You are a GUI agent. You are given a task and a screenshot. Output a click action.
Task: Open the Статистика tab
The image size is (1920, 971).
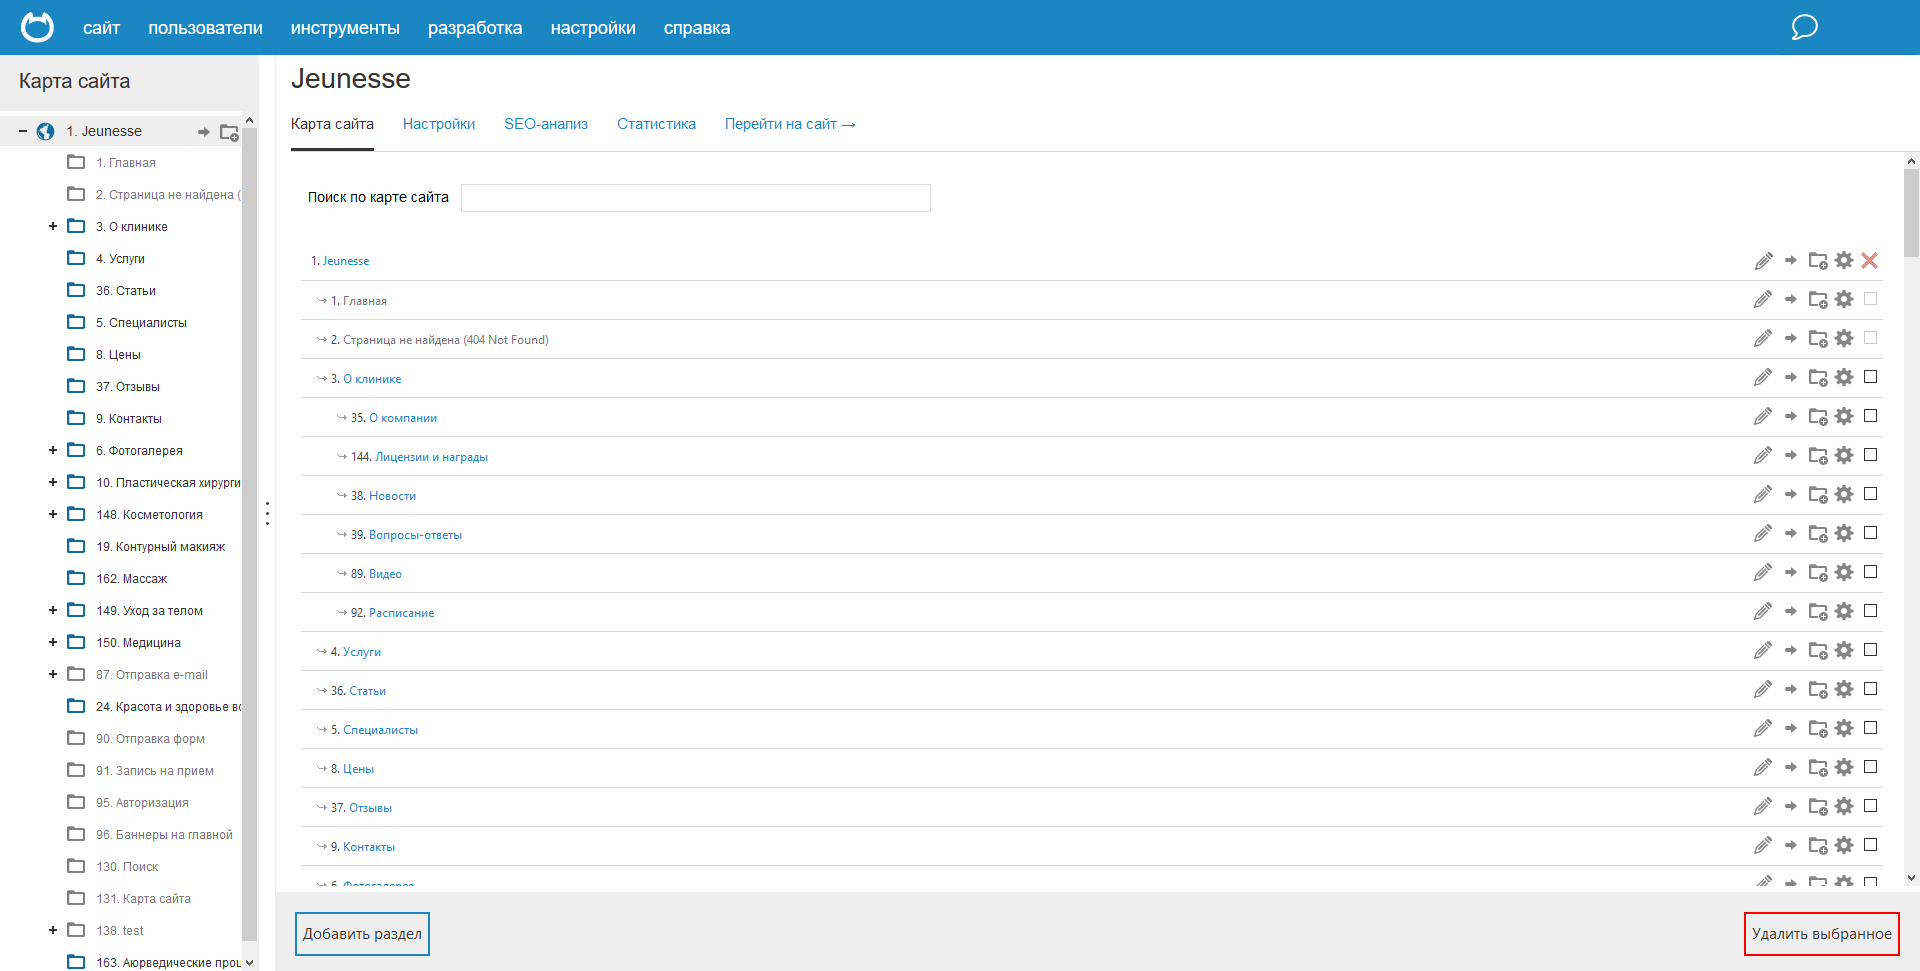coord(656,124)
